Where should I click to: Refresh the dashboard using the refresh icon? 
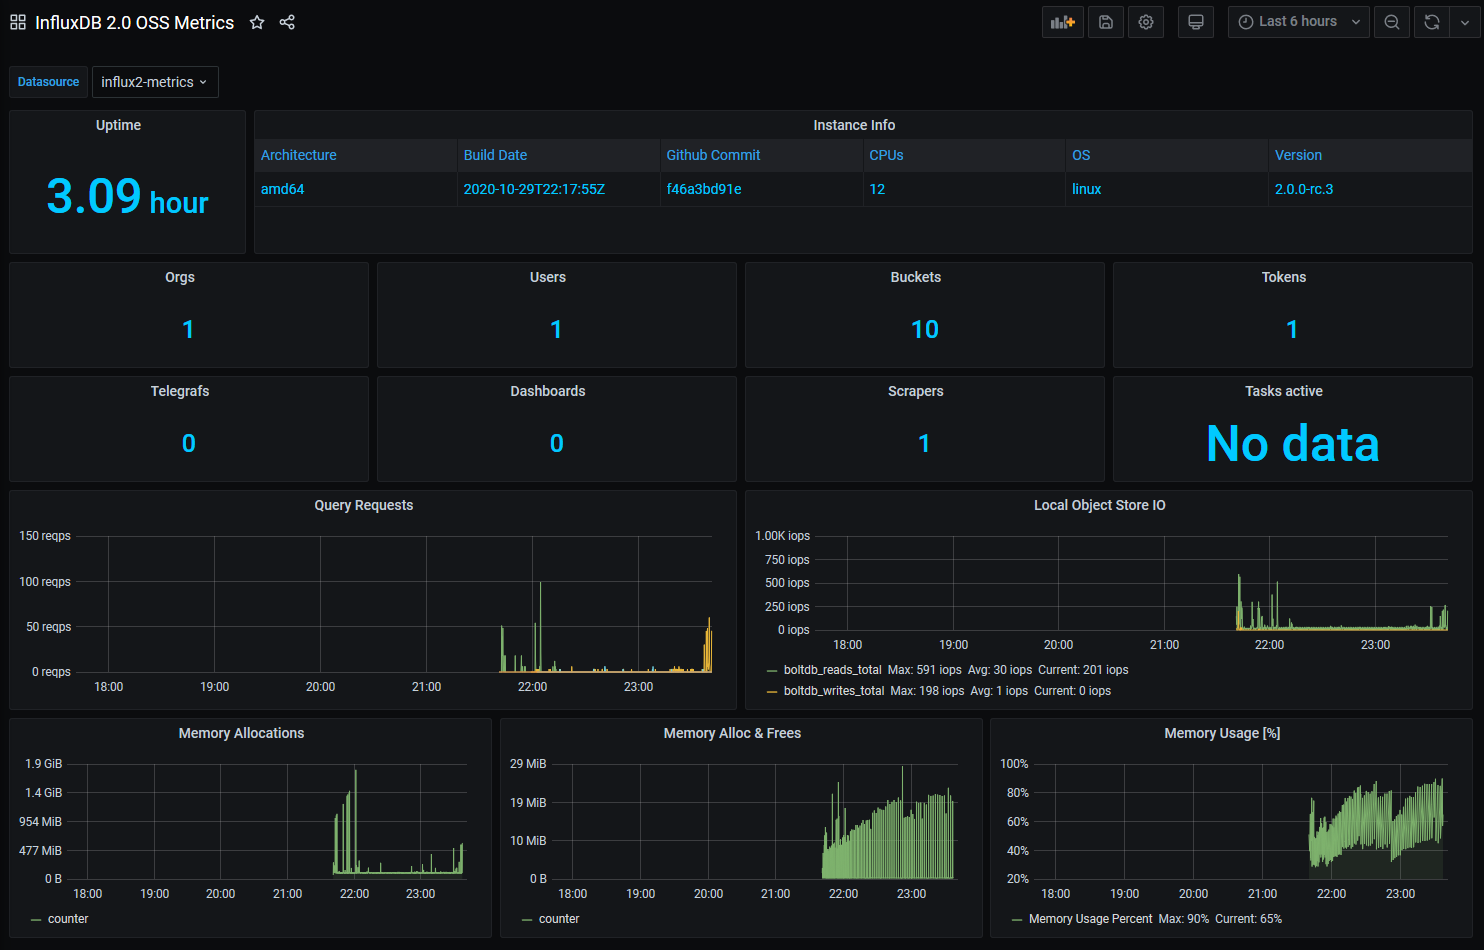click(x=1432, y=22)
